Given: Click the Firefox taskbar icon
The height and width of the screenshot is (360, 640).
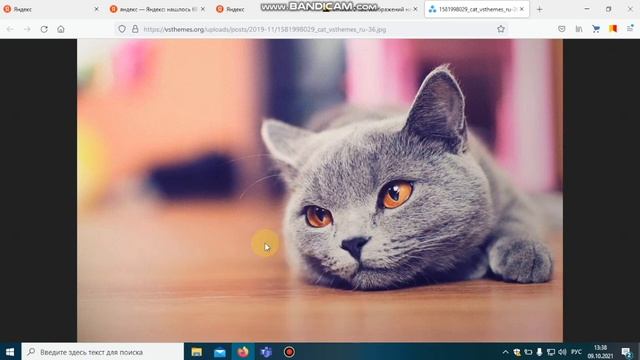Looking at the screenshot, I should (x=243, y=352).
